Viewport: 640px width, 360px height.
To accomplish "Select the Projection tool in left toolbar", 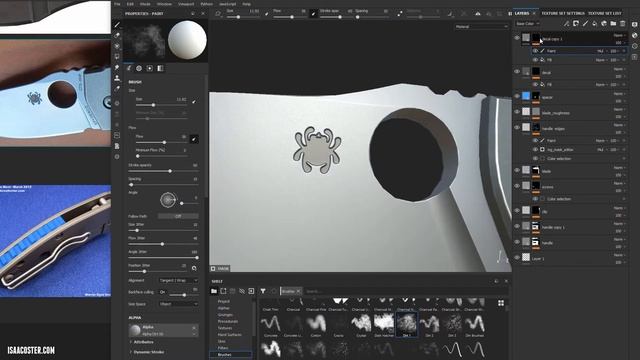I will pos(117,46).
